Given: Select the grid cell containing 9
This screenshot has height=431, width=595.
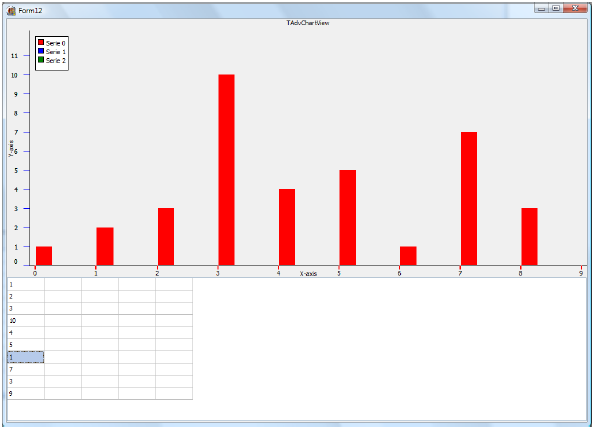Looking at the screenshot, I should [26, 393].
